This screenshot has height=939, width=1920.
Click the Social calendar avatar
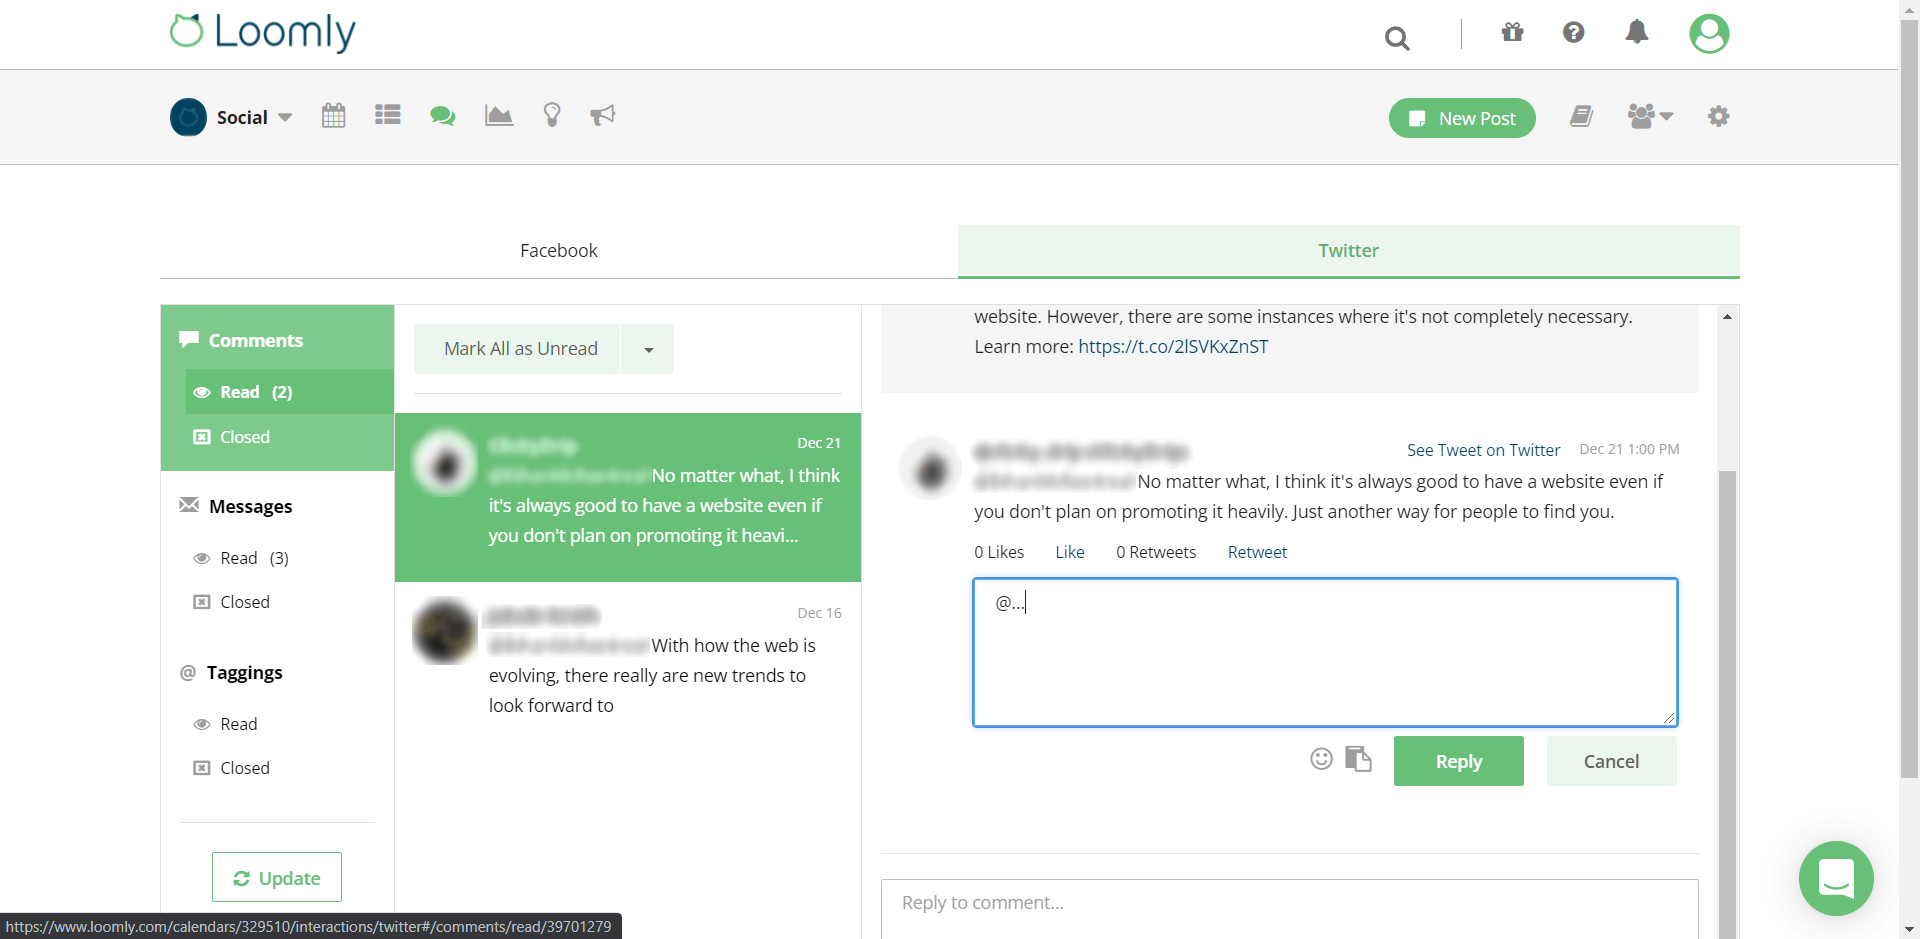[x=188, y=117]
